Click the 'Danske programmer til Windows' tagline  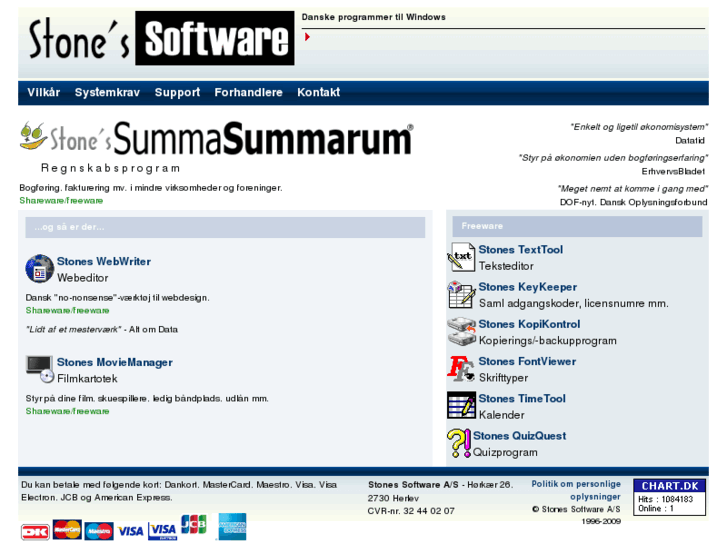click(374, 17)
